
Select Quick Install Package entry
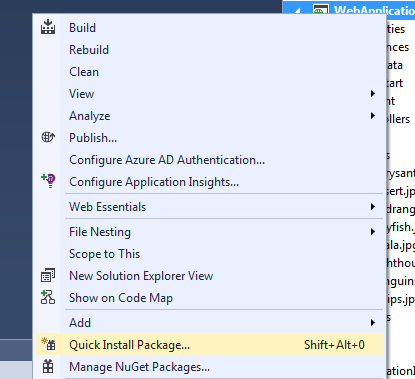pyautogui.click(x=209, y=344)
